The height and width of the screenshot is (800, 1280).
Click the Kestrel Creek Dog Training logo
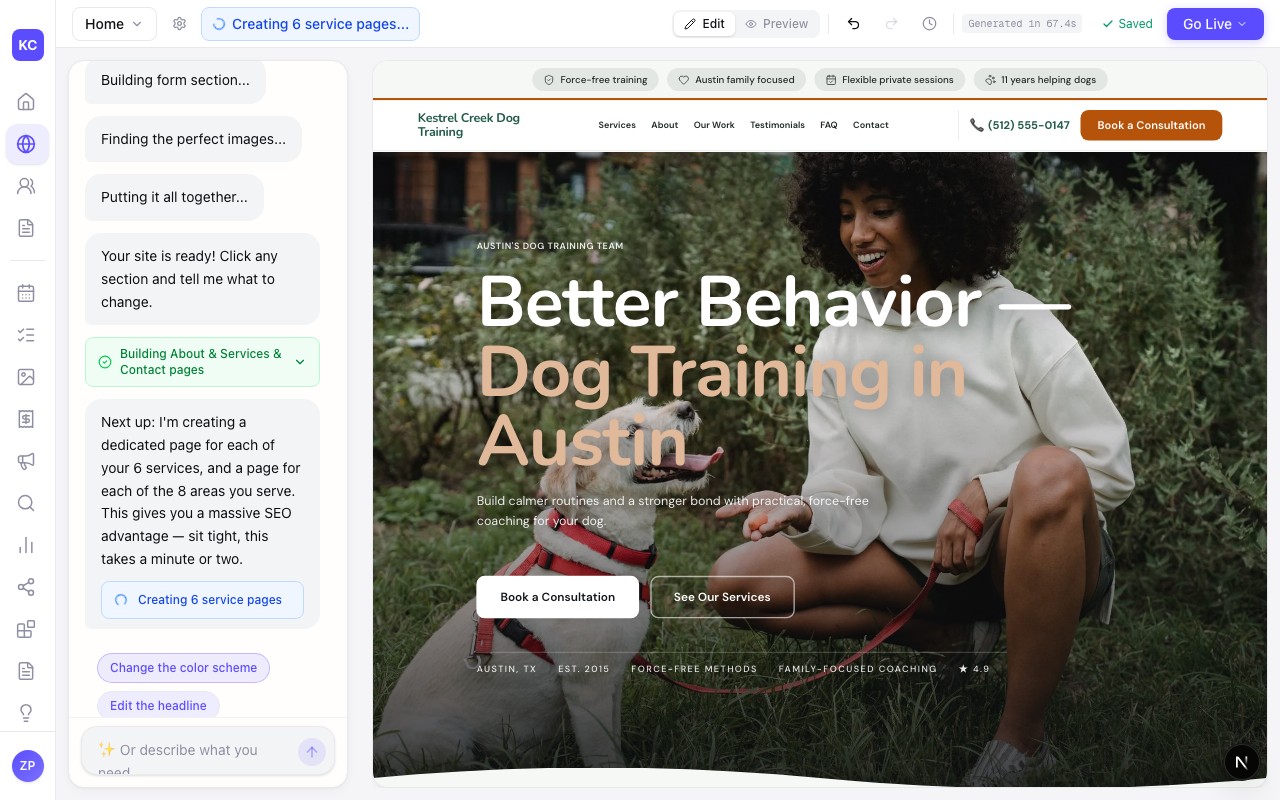[469, 125]
